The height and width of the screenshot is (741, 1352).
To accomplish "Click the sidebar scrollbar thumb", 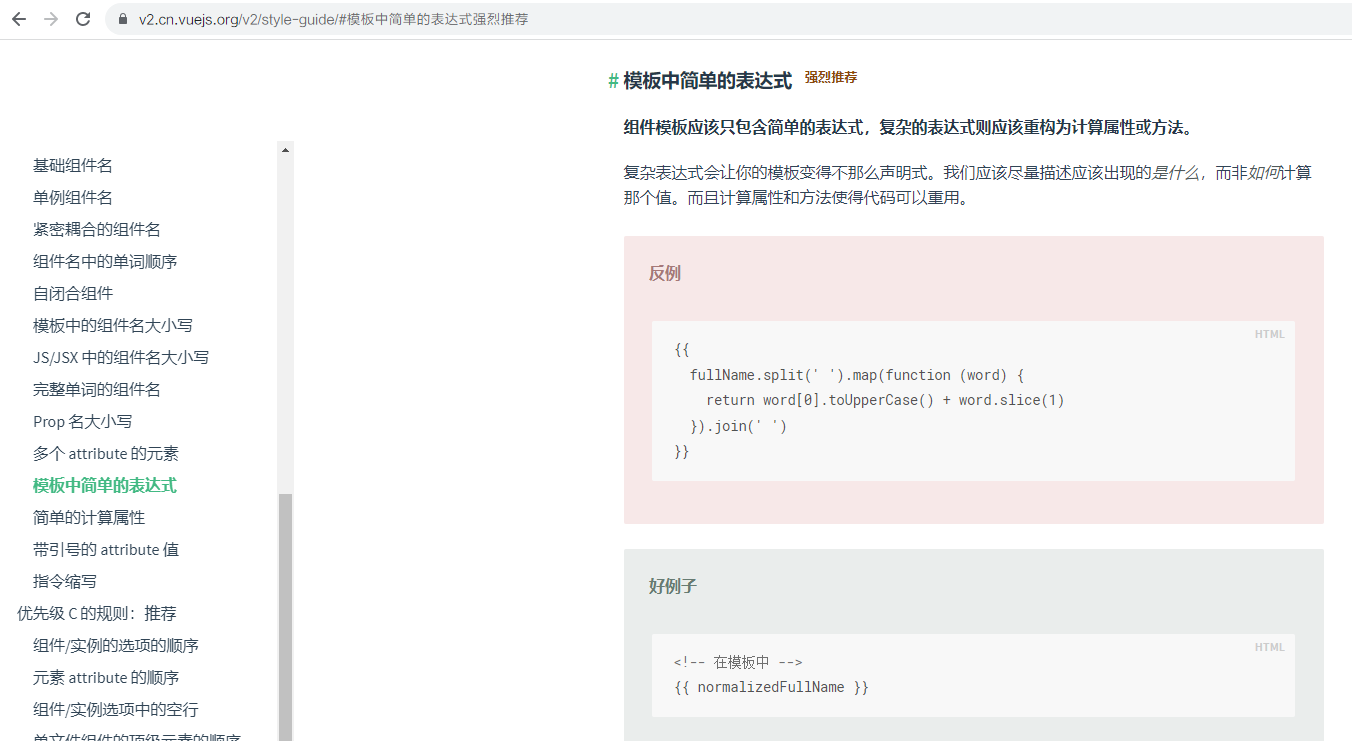I will 286,617.
